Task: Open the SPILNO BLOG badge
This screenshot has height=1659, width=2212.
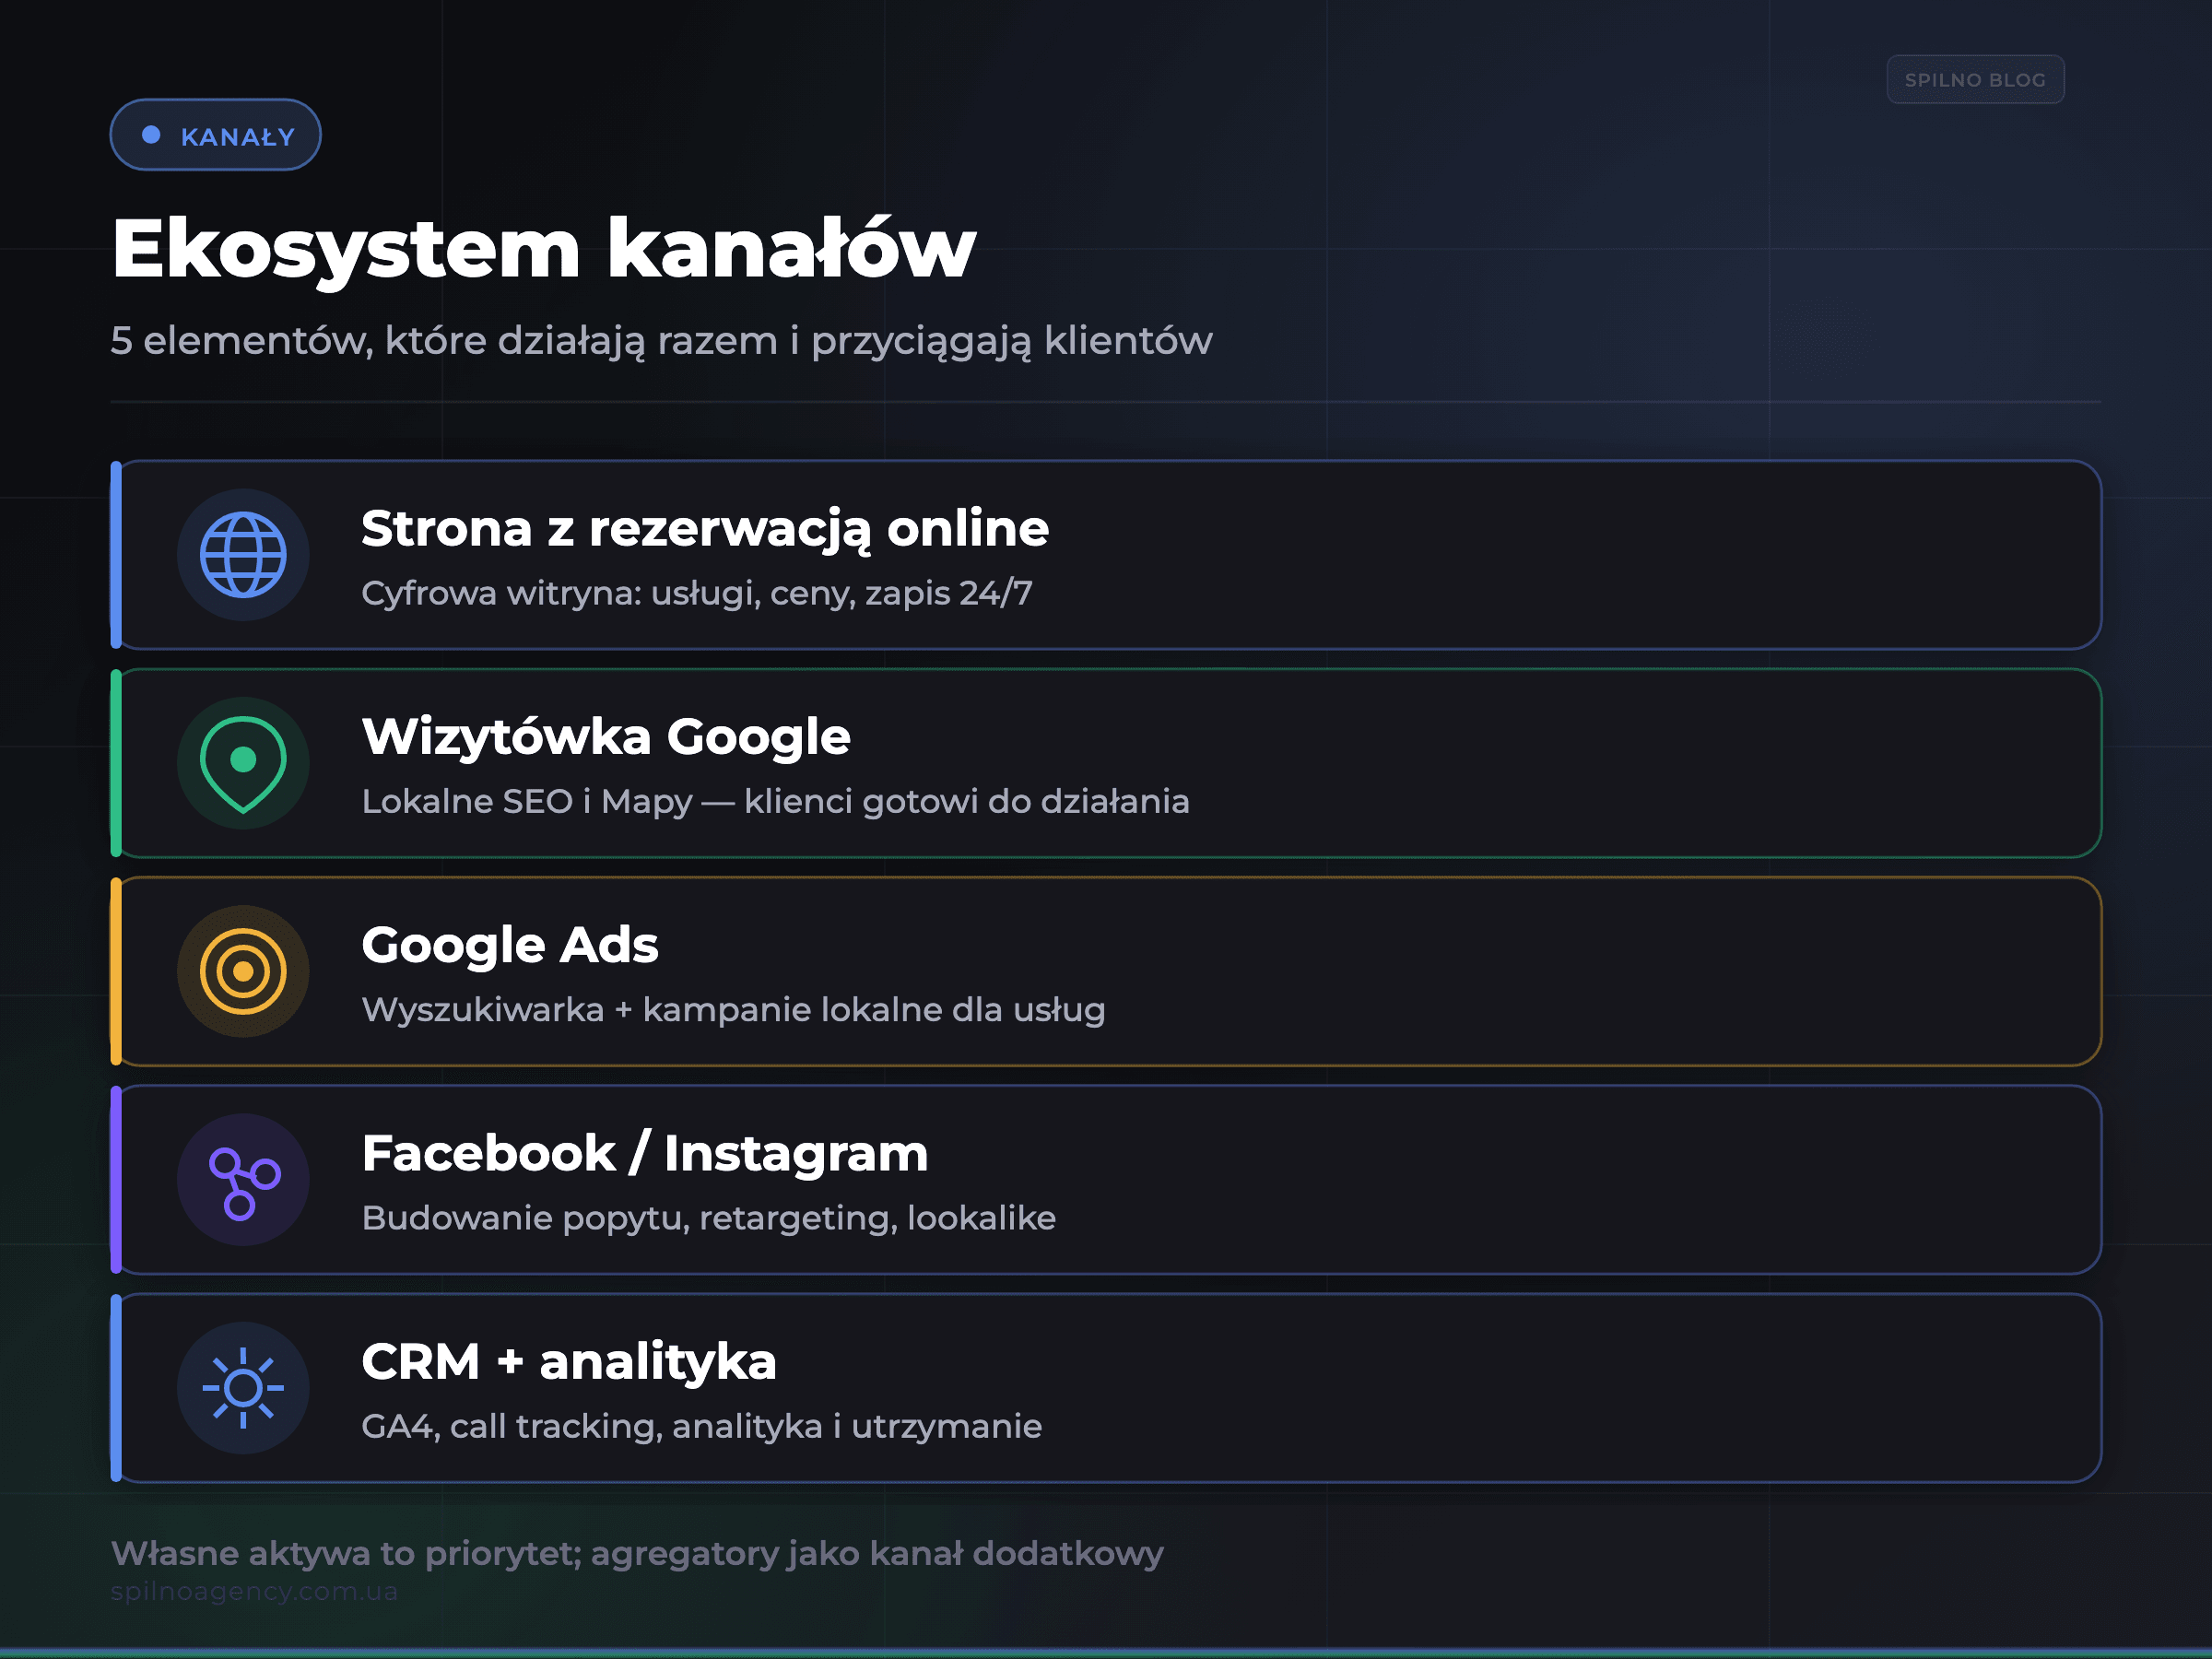Action: tap(1975, 79)
